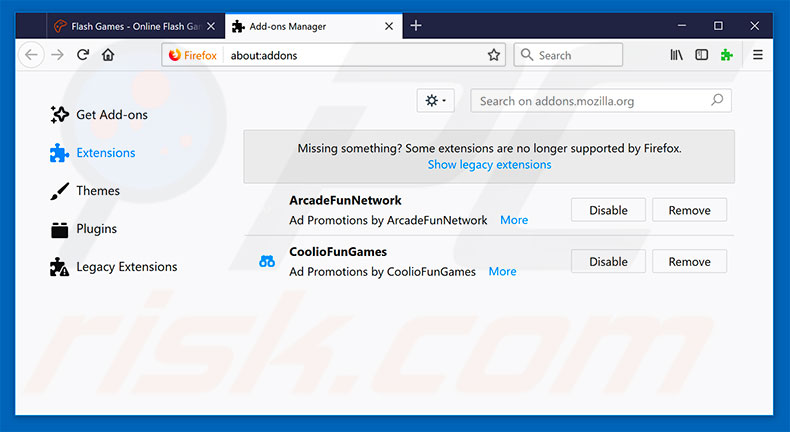Remove the ArcadeFunNetwork extension

pyautogui.click(x=689, y=210)
